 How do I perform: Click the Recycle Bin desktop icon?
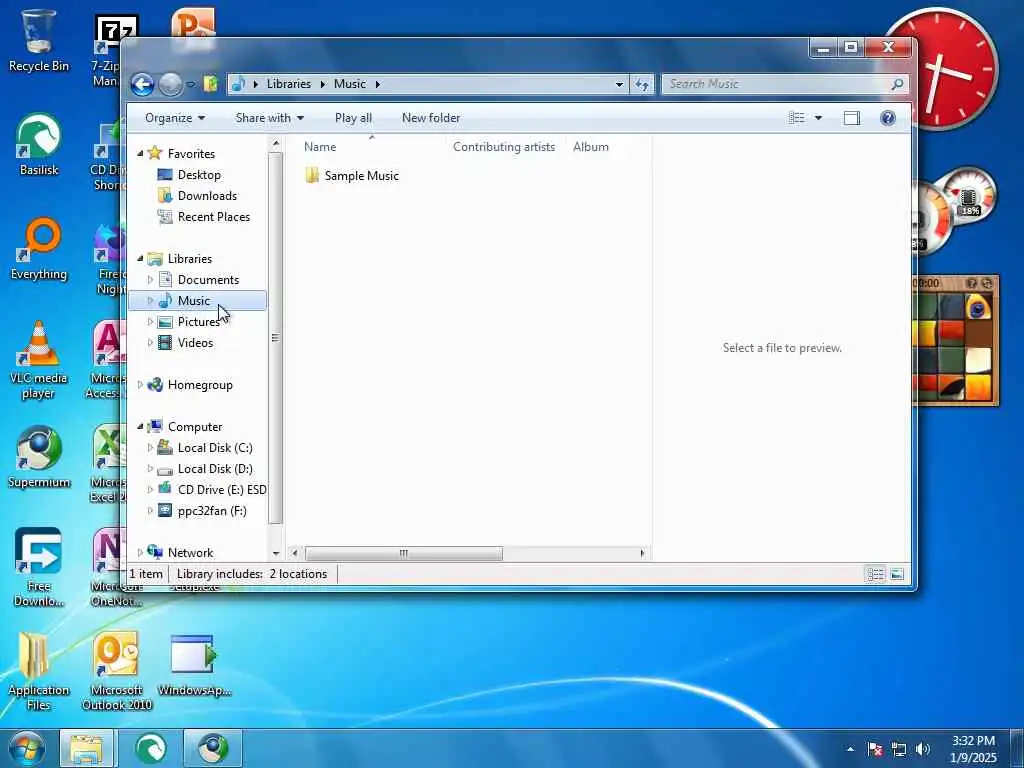click(x=39, y=40)
